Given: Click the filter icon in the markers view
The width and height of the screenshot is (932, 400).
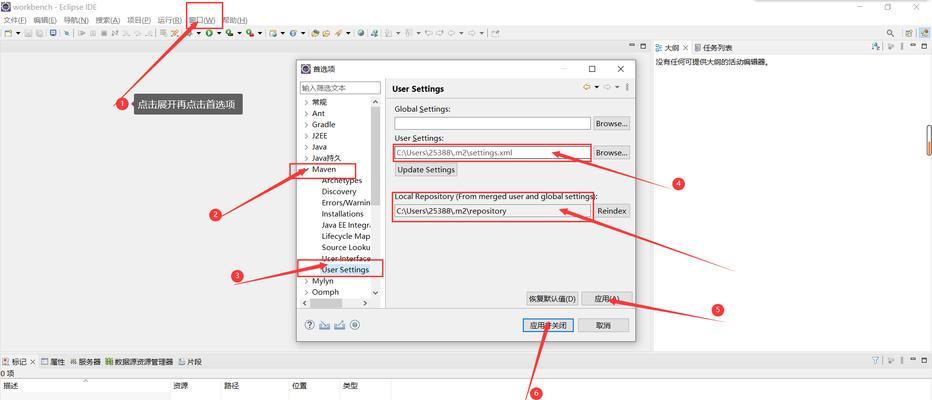Looking at the screenshot, I should pyautogui.click(x=875, y=360).
